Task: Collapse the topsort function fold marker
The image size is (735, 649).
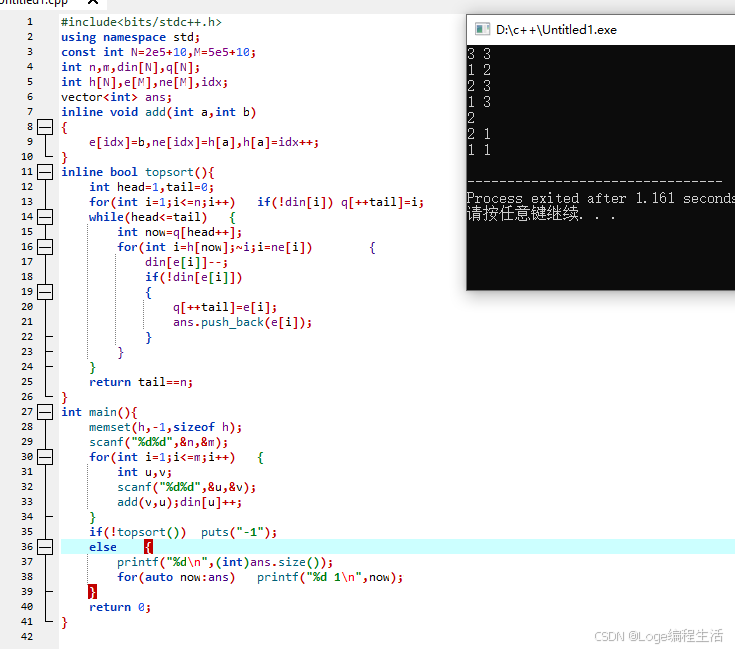Action: point(45,172)
